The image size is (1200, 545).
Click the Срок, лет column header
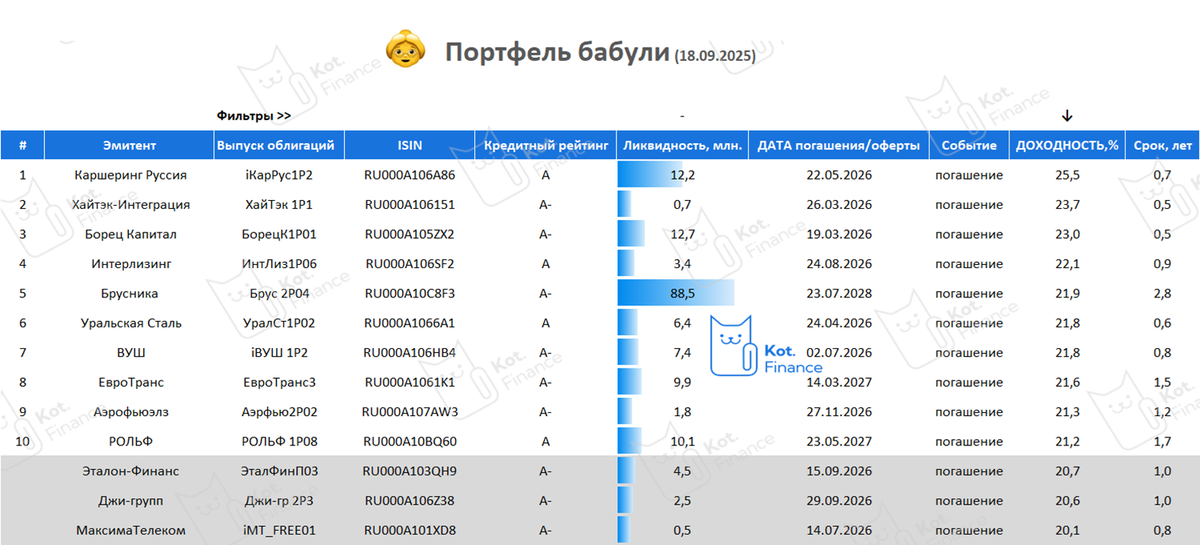click(x=1164, y=145)
